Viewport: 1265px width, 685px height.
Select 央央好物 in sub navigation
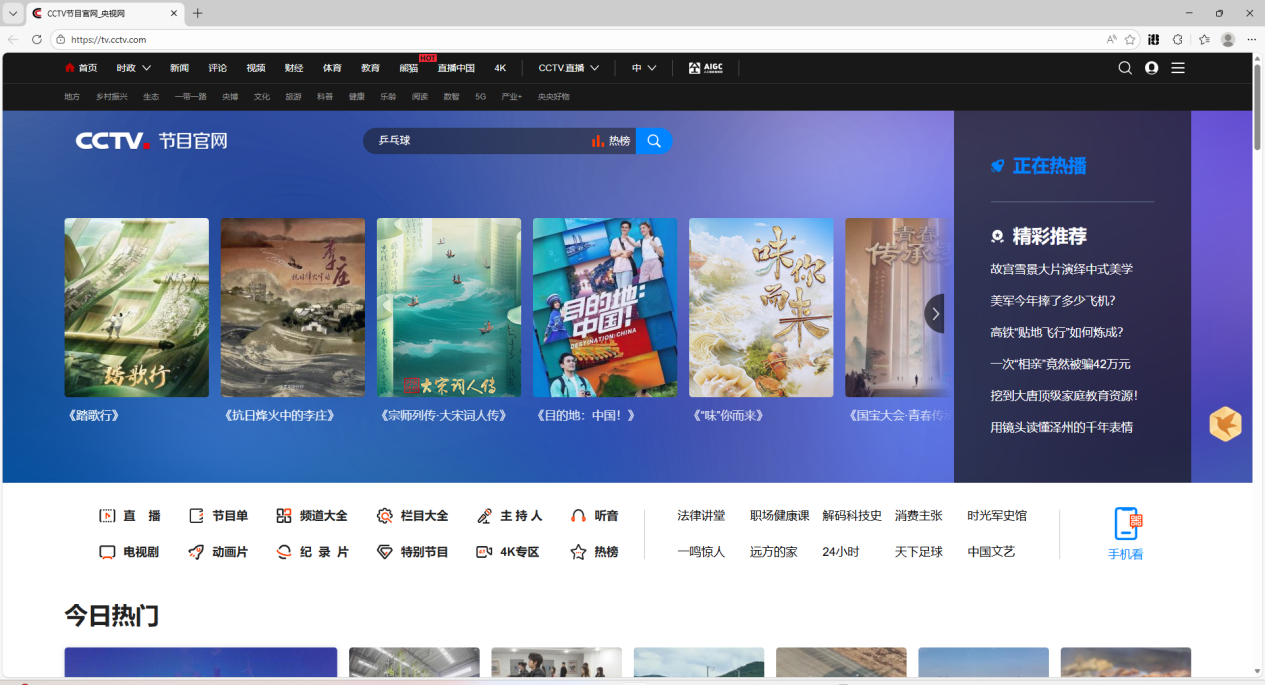click(553, 97)
